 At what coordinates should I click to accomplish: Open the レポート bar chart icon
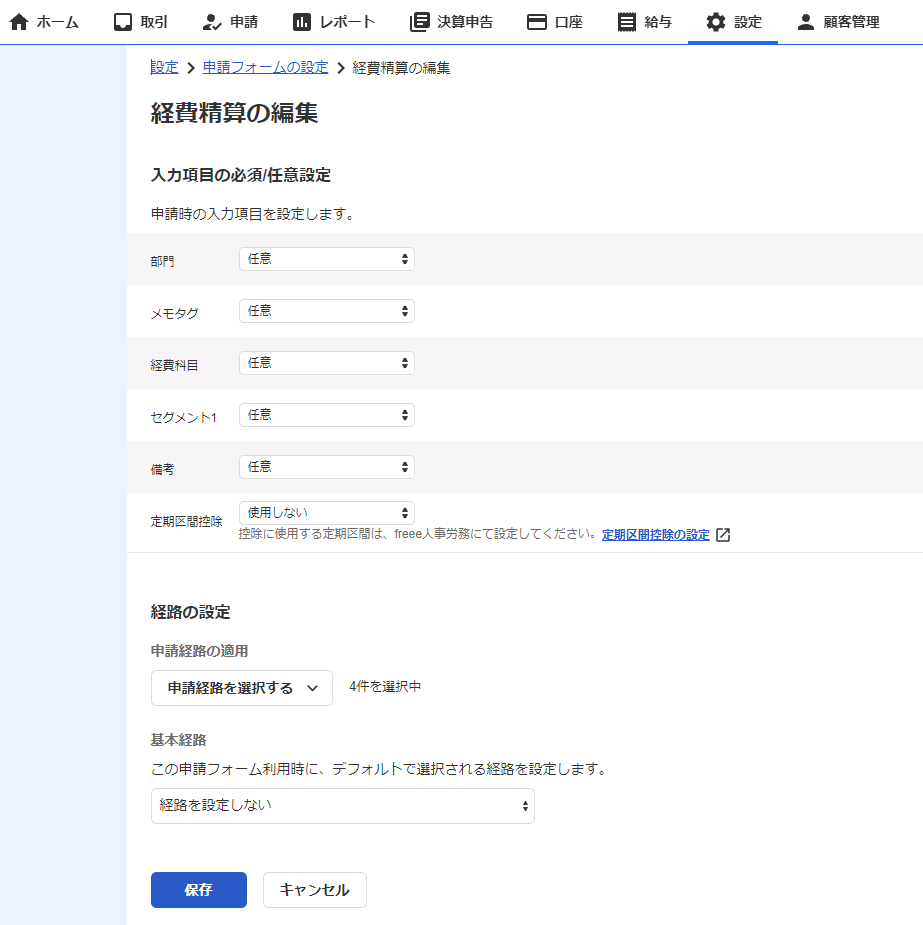(302, 22)
